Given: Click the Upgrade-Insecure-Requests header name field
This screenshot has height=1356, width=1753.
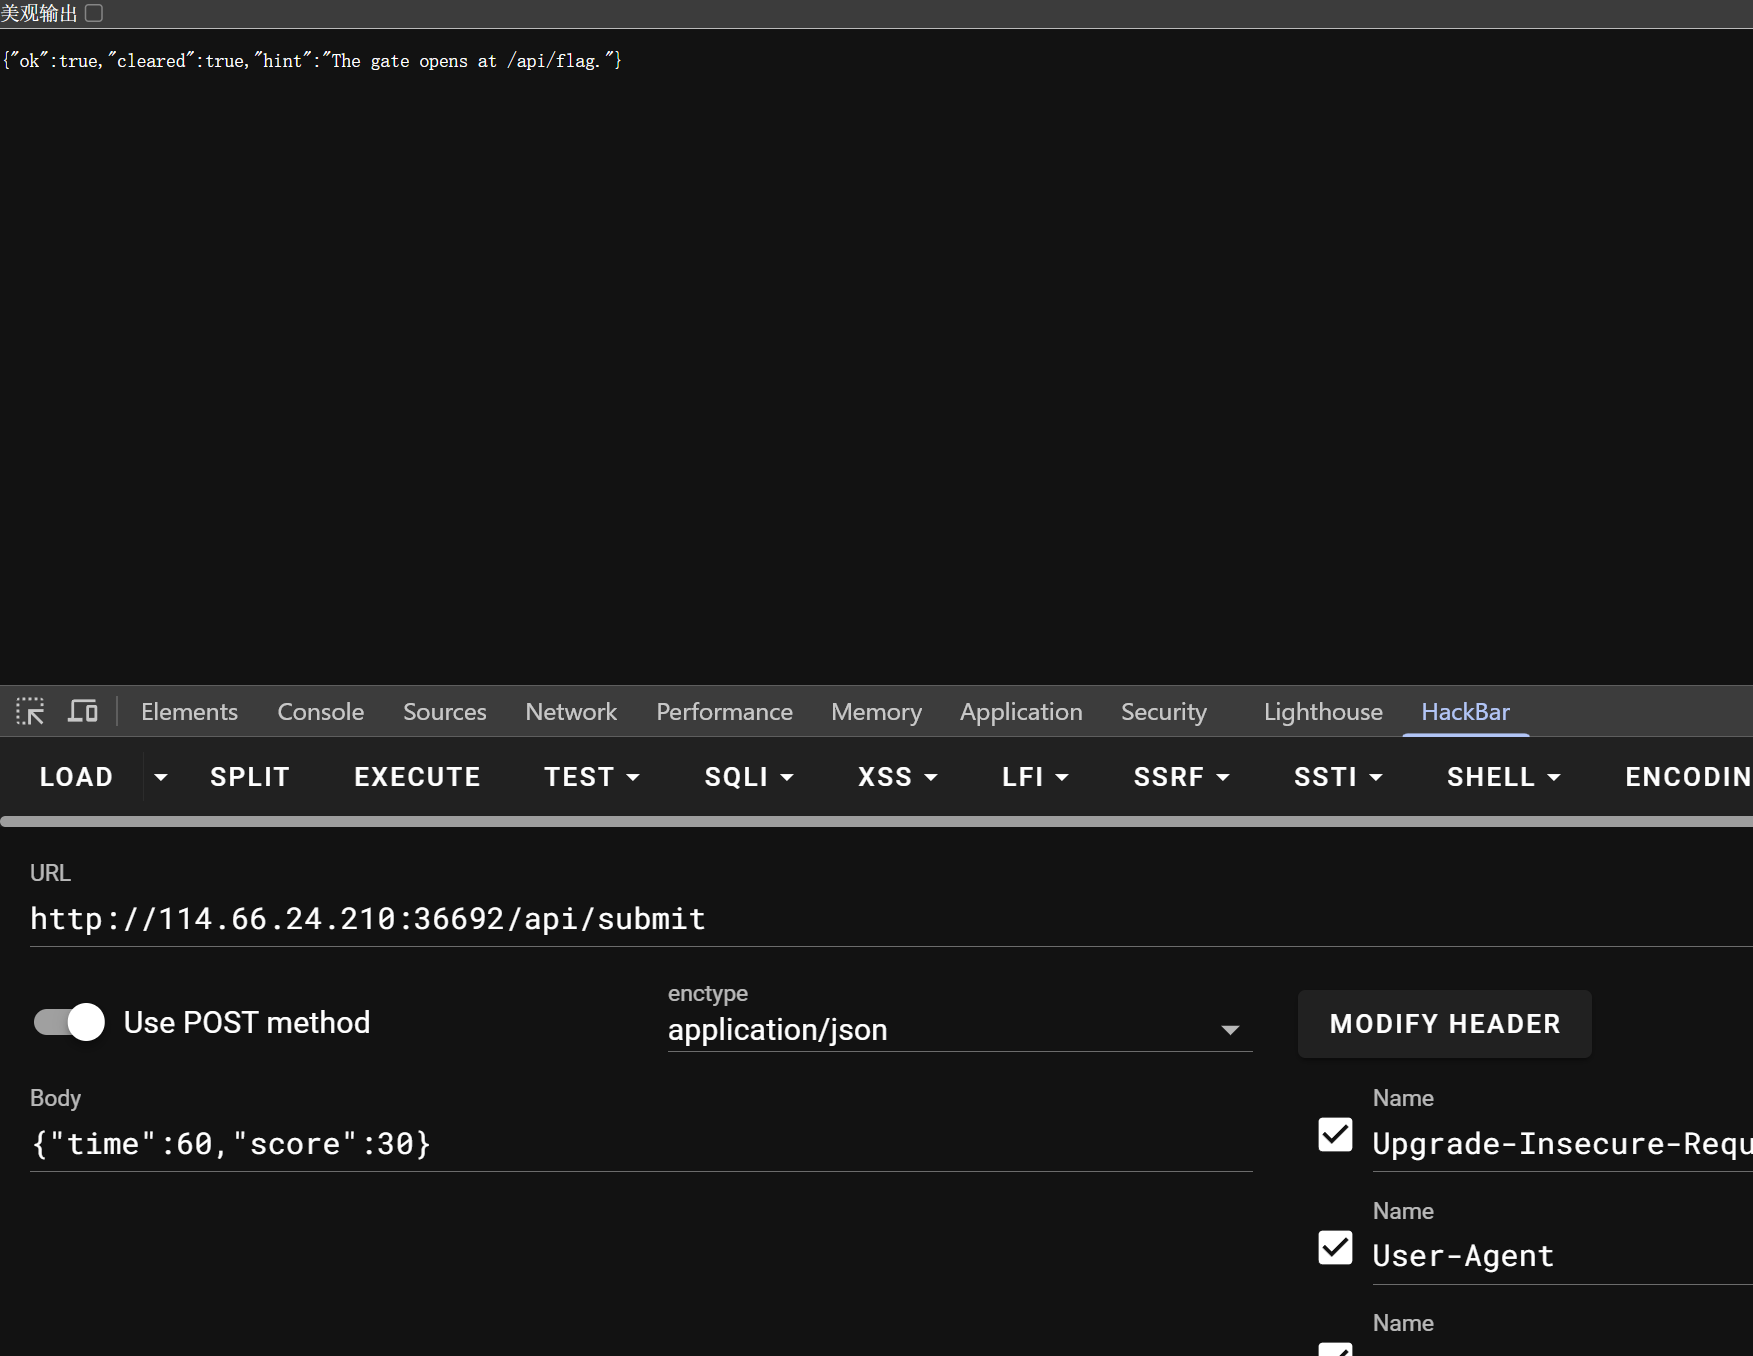Looking at the screenshot, I should (1562, 1144).
